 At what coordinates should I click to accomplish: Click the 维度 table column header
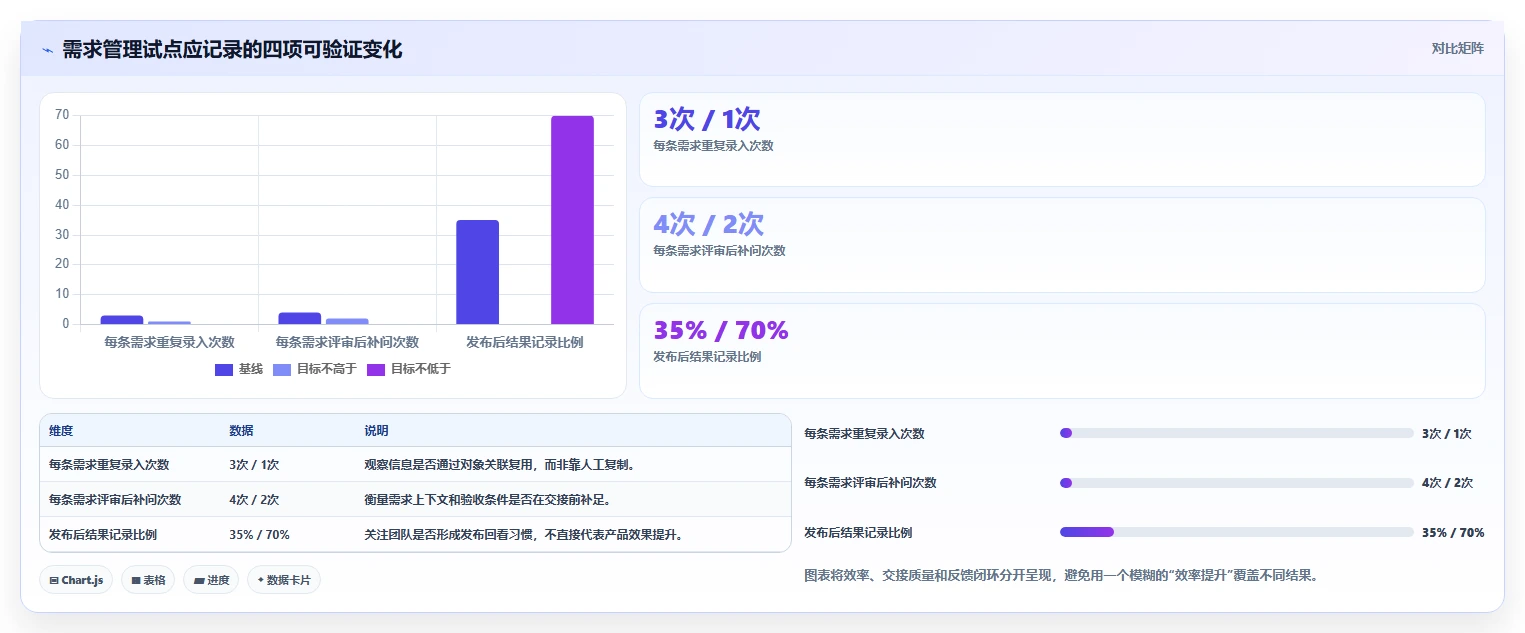pos(61,431)
